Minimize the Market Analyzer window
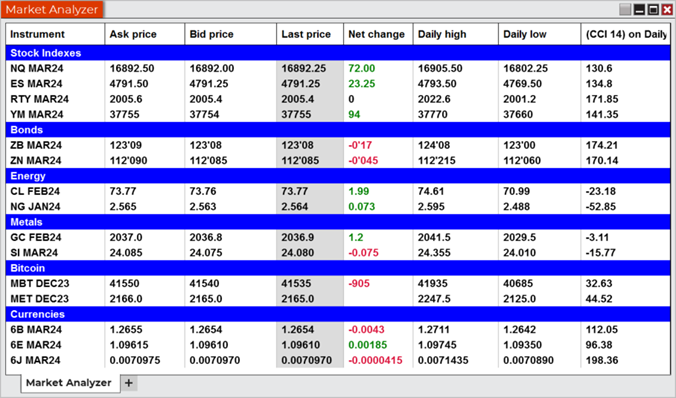This screenshot has height=398, width=676. point(639,9)
